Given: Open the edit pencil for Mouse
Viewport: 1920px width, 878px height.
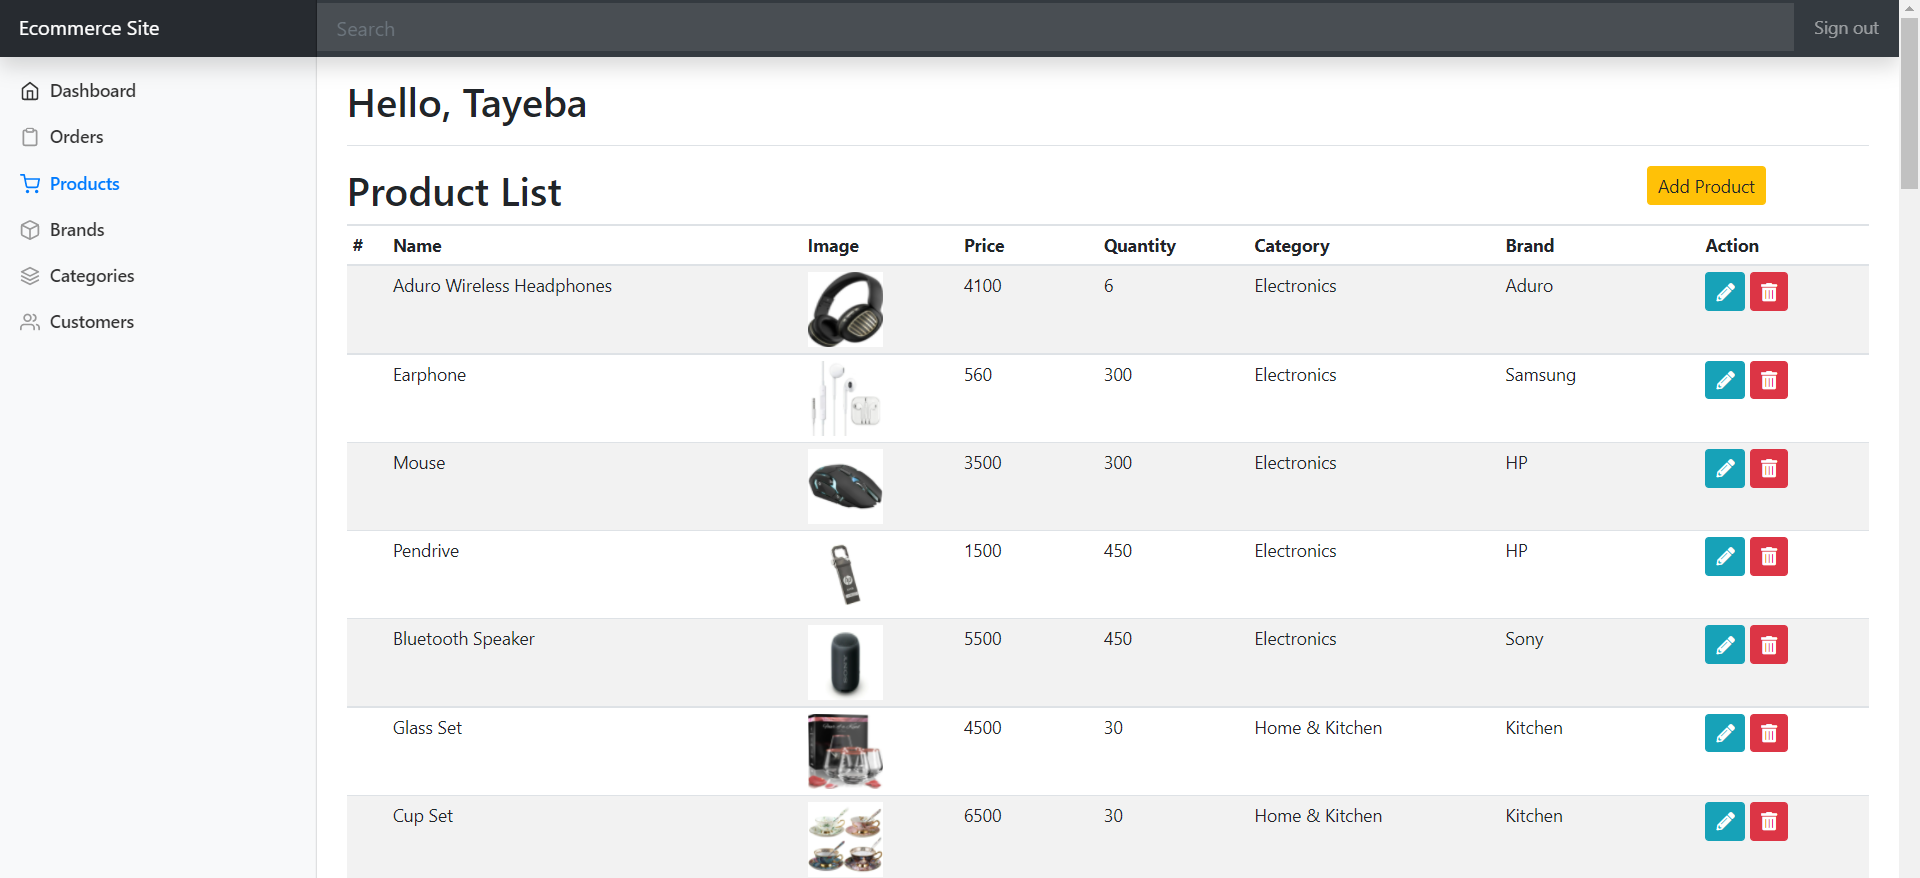Looking at the screenshot, I should [x=1724, y=468].
